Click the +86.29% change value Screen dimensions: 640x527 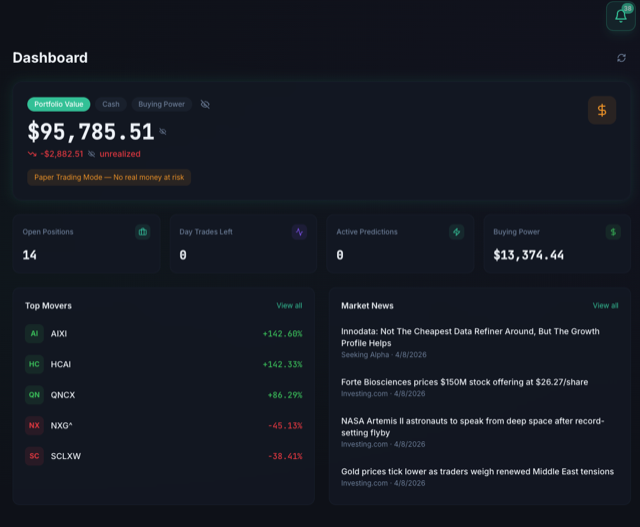(285, 395)
